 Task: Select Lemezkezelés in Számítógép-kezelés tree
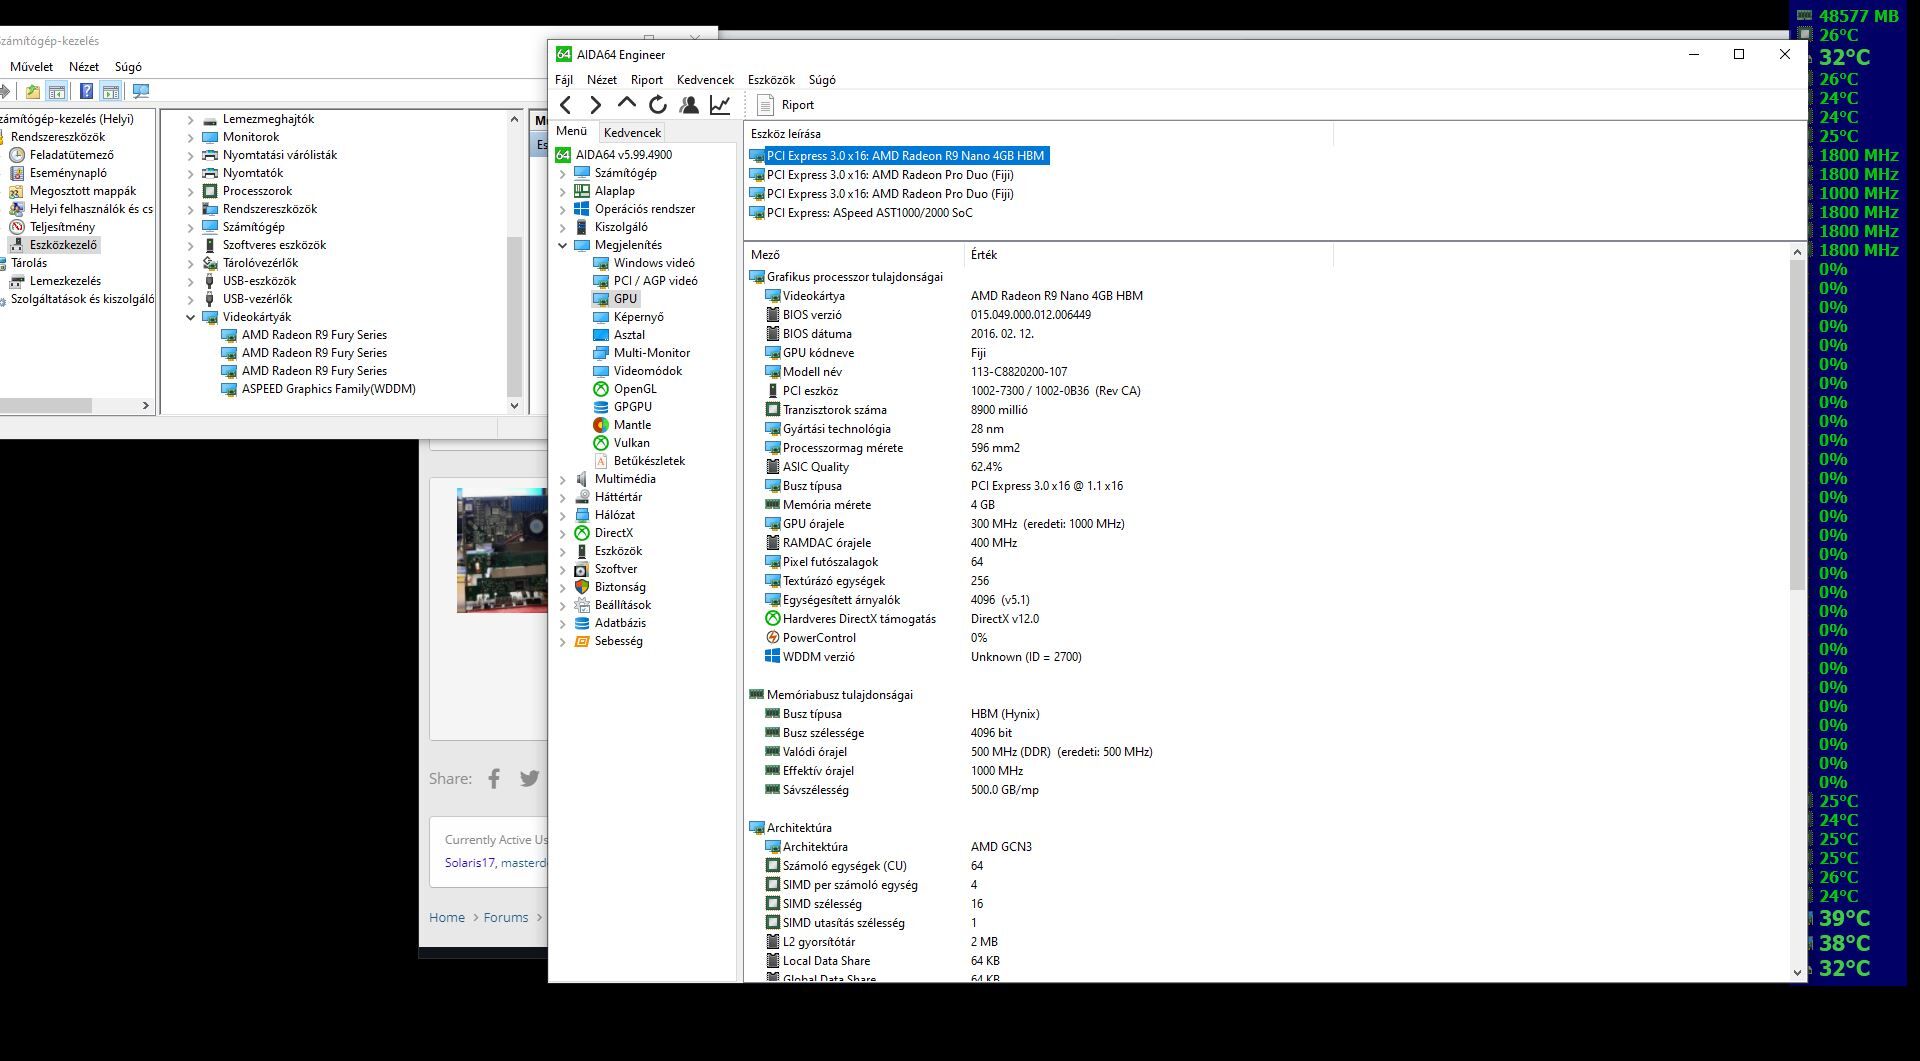point(65,281)
